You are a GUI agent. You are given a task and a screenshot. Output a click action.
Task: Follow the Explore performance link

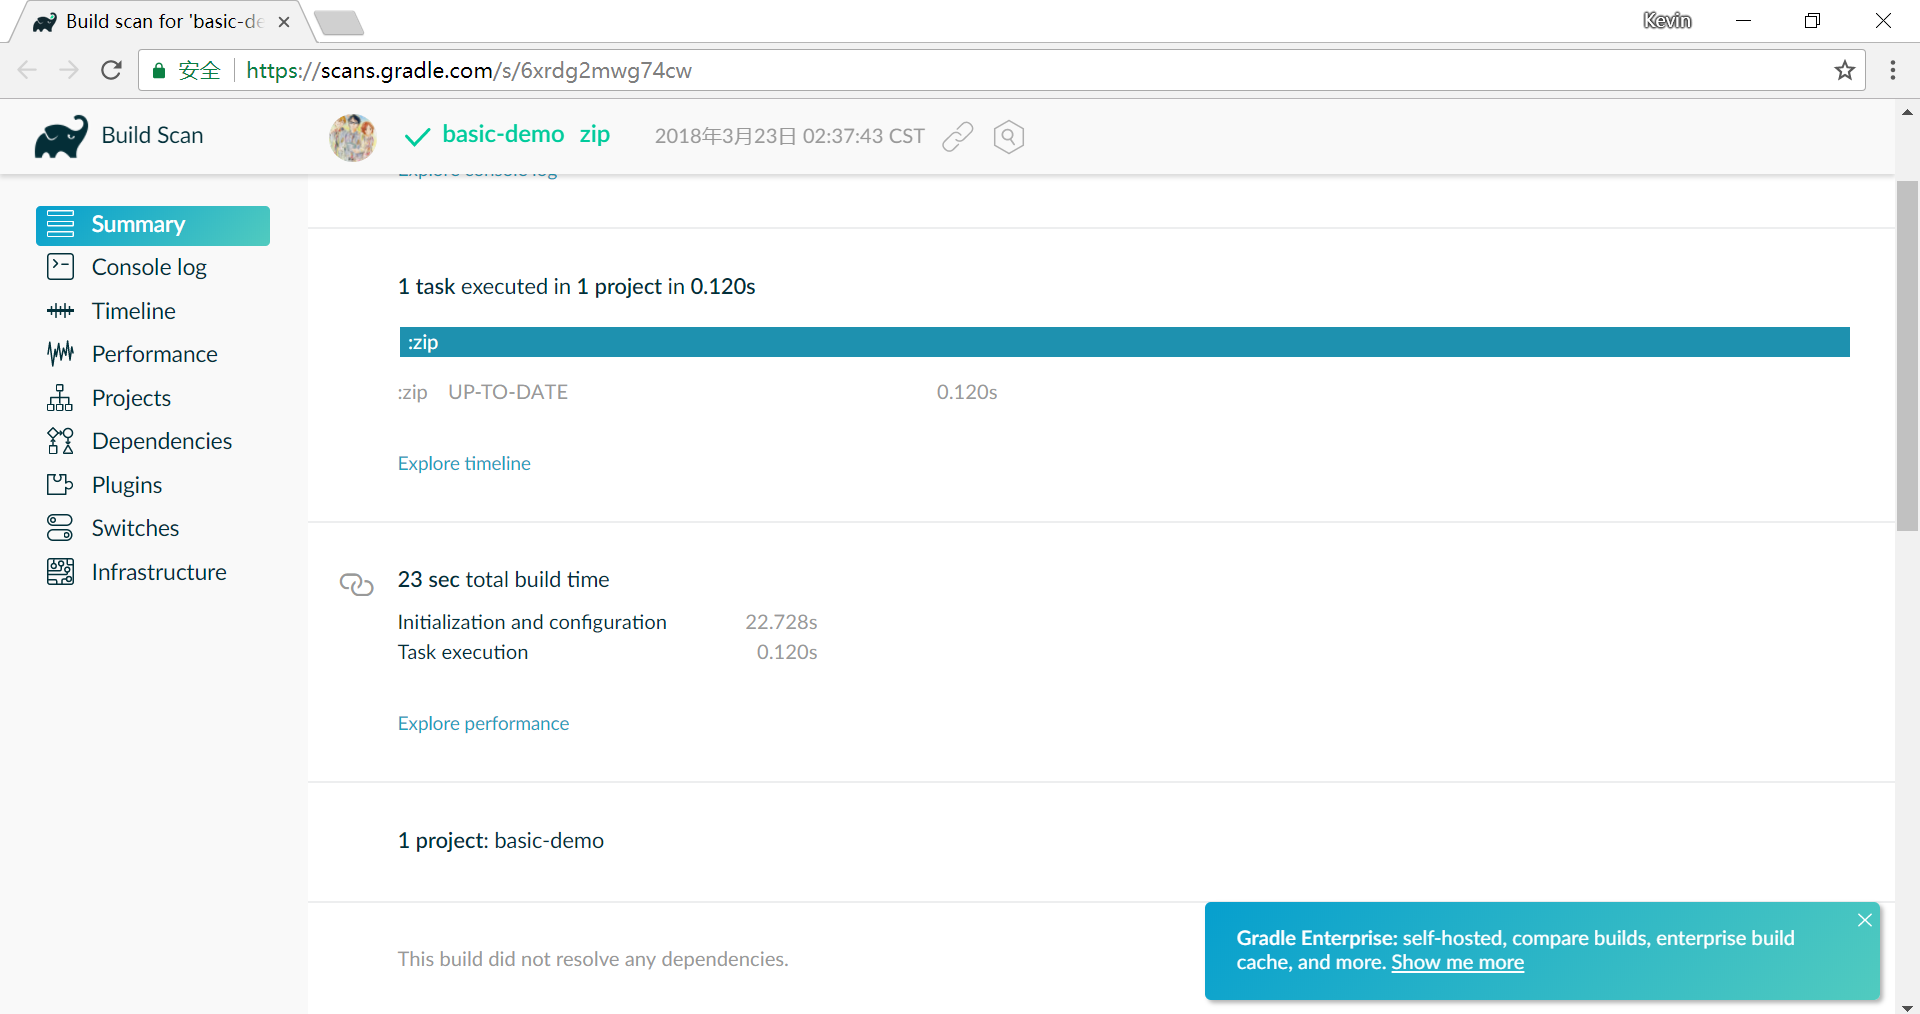click(x=483, y=723)
